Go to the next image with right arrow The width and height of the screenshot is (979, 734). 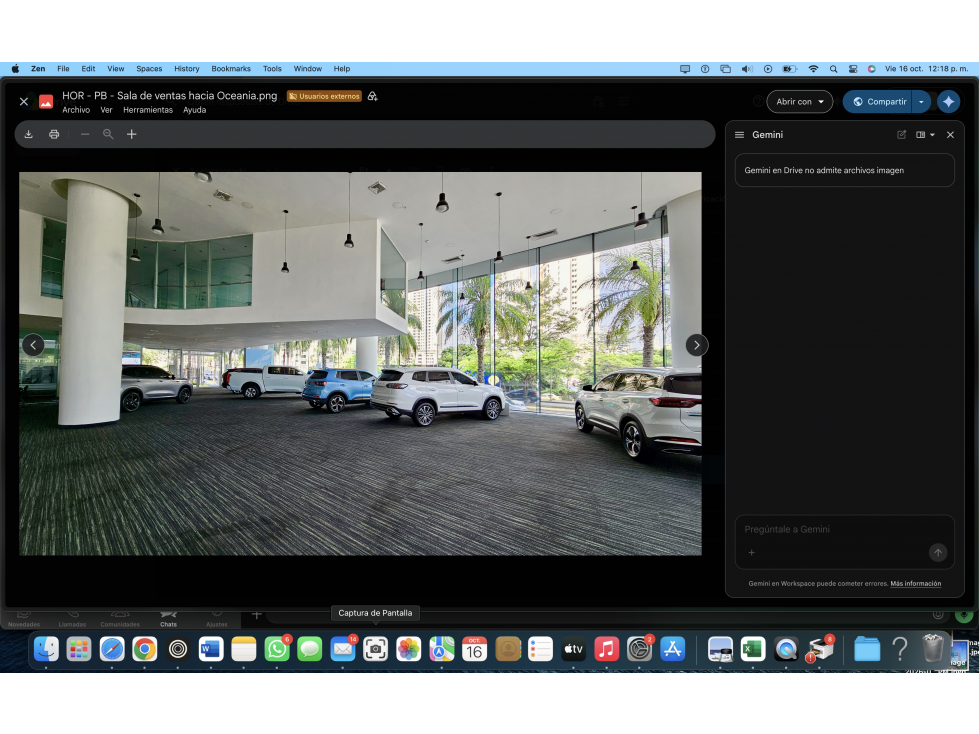[697, 345]
